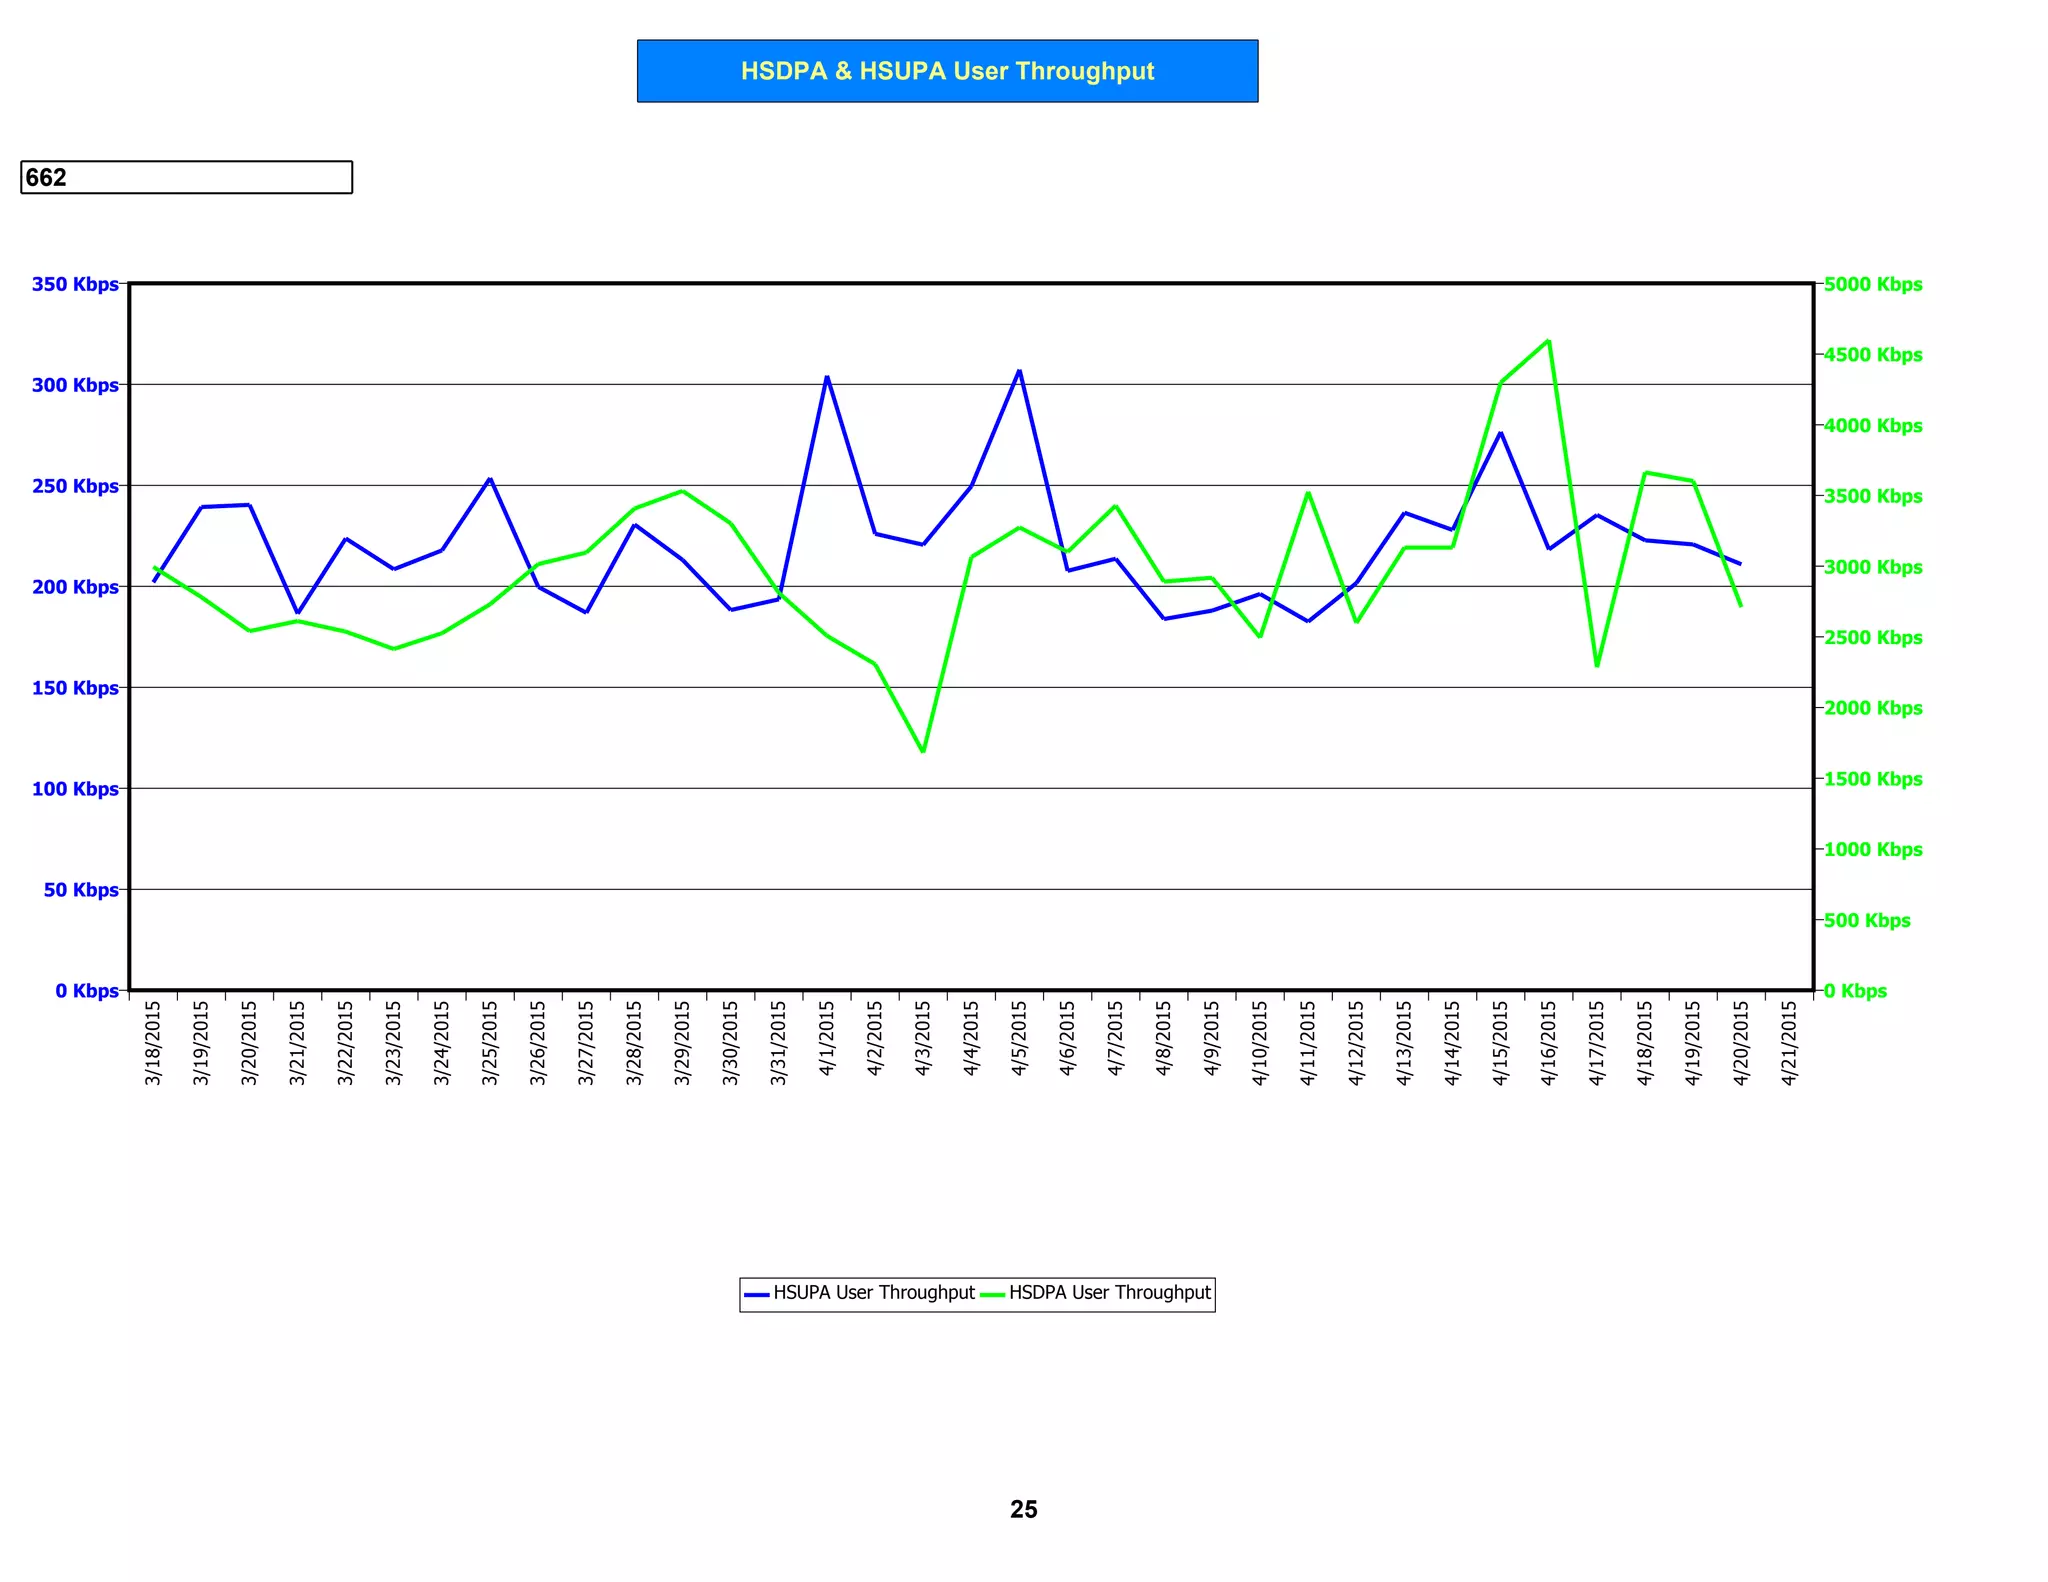The image size is (2048, 1582).
Task: Click the blue line peak above 4/1/2015
Action: click(x=827, y=377)
